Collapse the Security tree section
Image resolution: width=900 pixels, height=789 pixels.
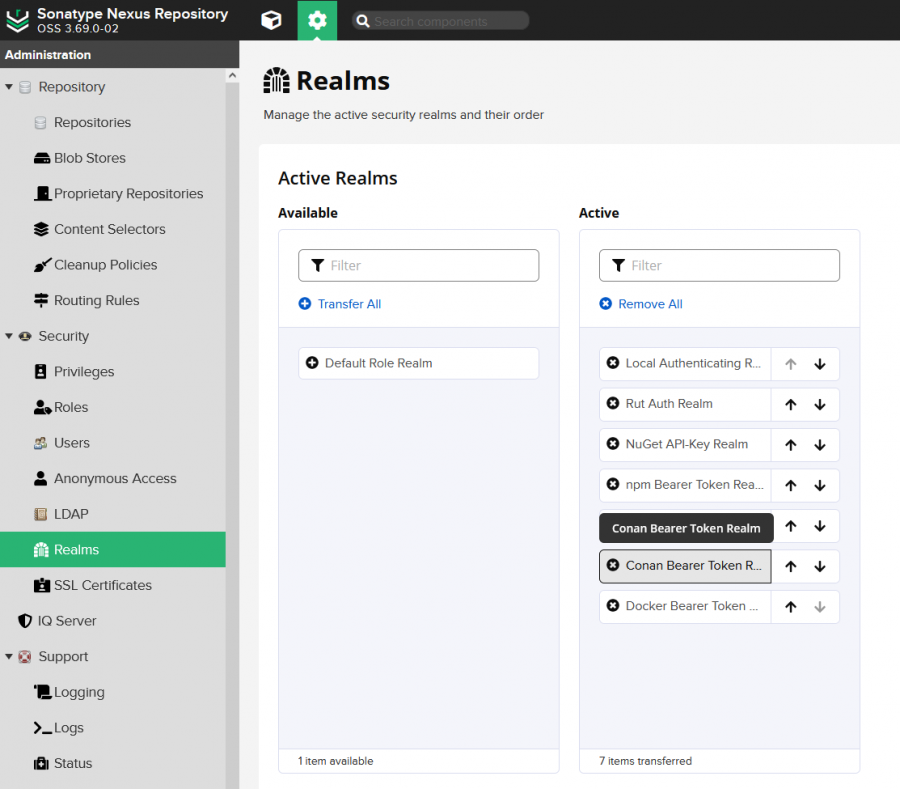pos(9,336)
